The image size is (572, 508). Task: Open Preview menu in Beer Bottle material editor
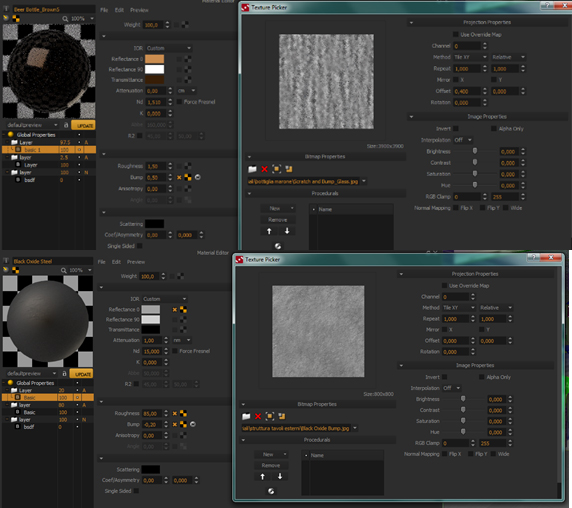(139, 10)
